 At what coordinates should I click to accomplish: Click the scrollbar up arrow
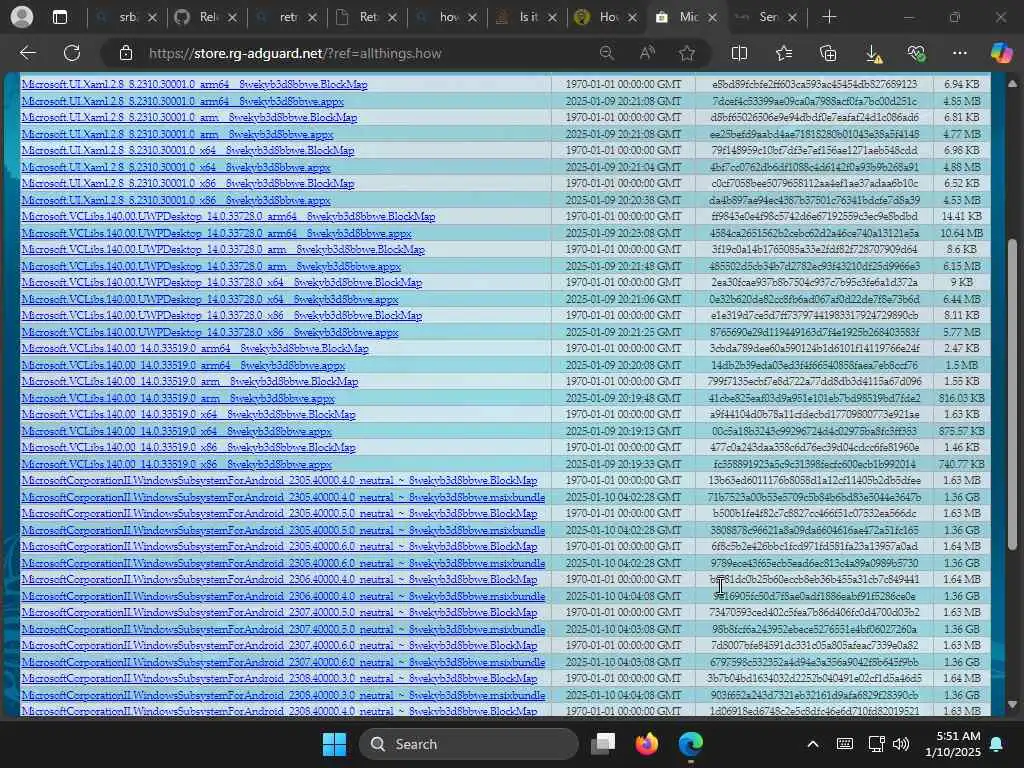click(x=1012, y=84)
